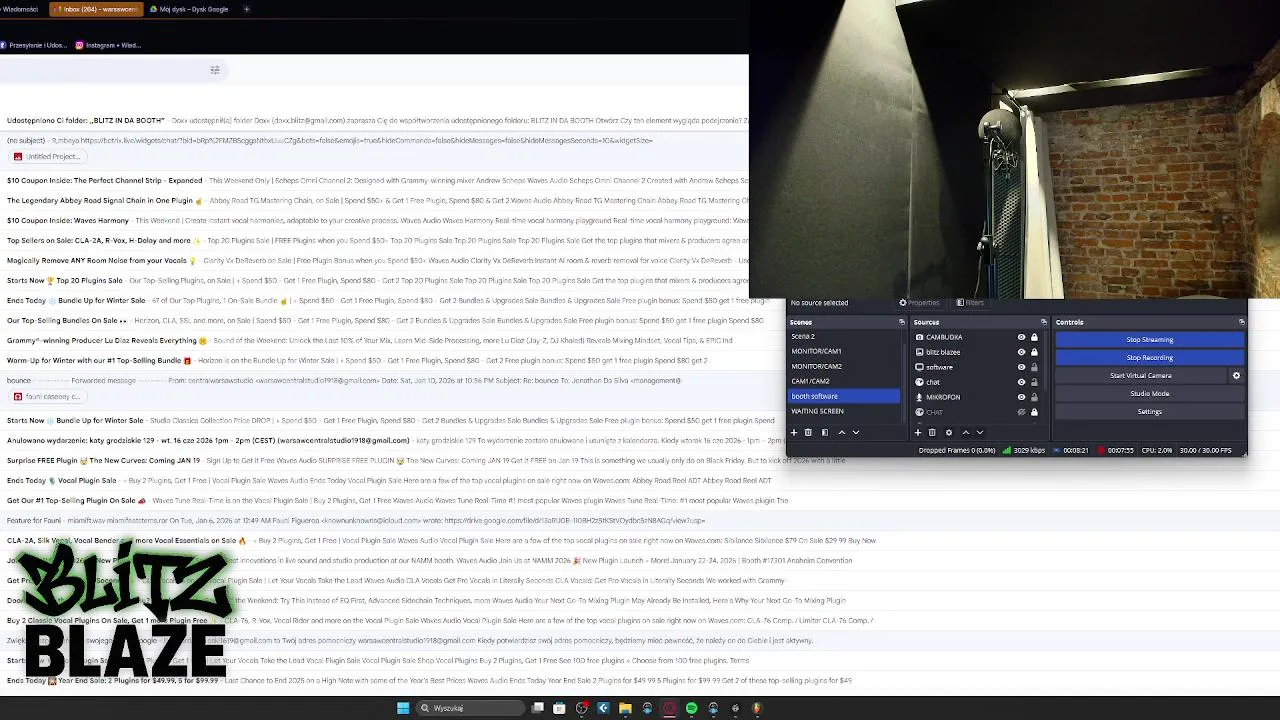Screen dimensions: 1280x720
Task: Unlock the uppercase CHAT source
Action: coord(1034,412)
